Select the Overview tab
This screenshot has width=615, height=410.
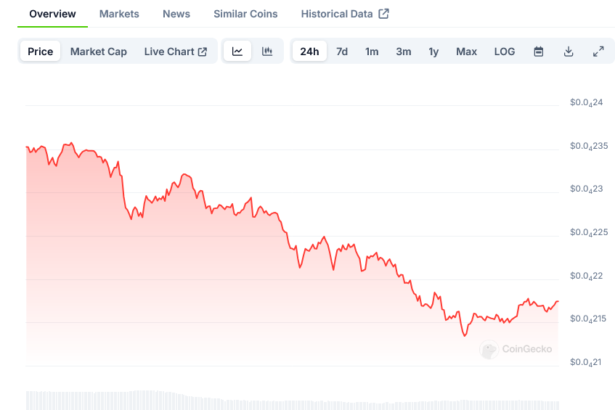pyautogui.click(x=52, y=15)
